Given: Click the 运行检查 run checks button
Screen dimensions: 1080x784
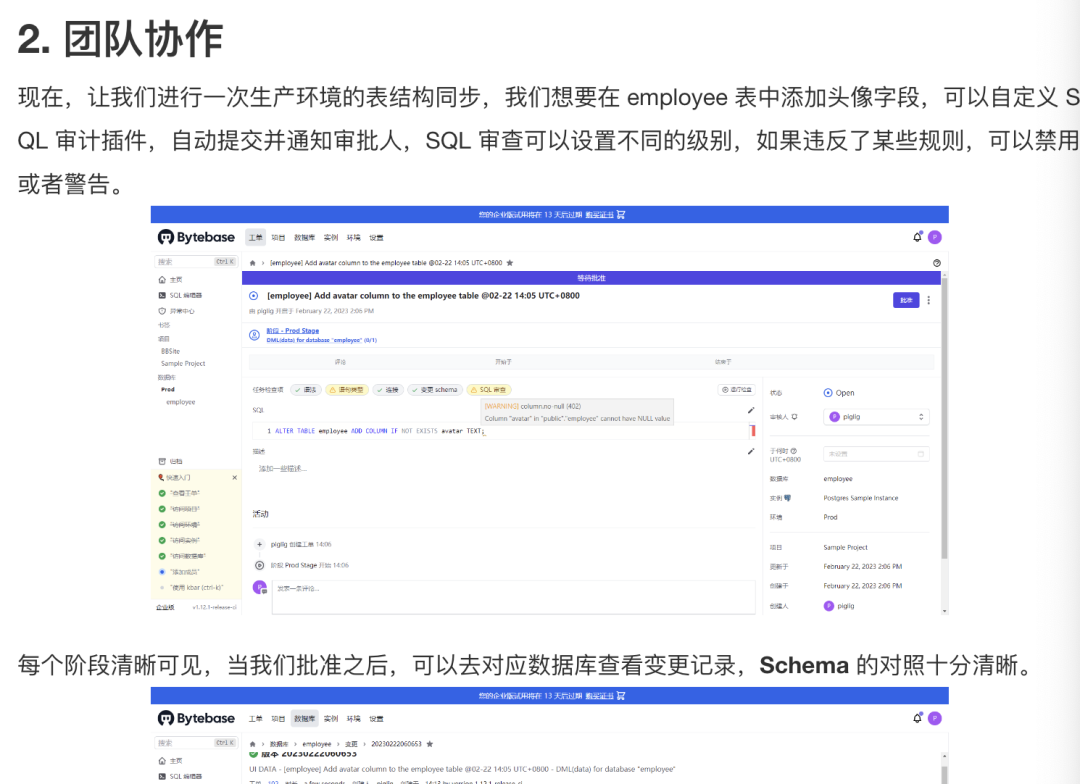Looking at the screenshot, I should coord(737,390).
